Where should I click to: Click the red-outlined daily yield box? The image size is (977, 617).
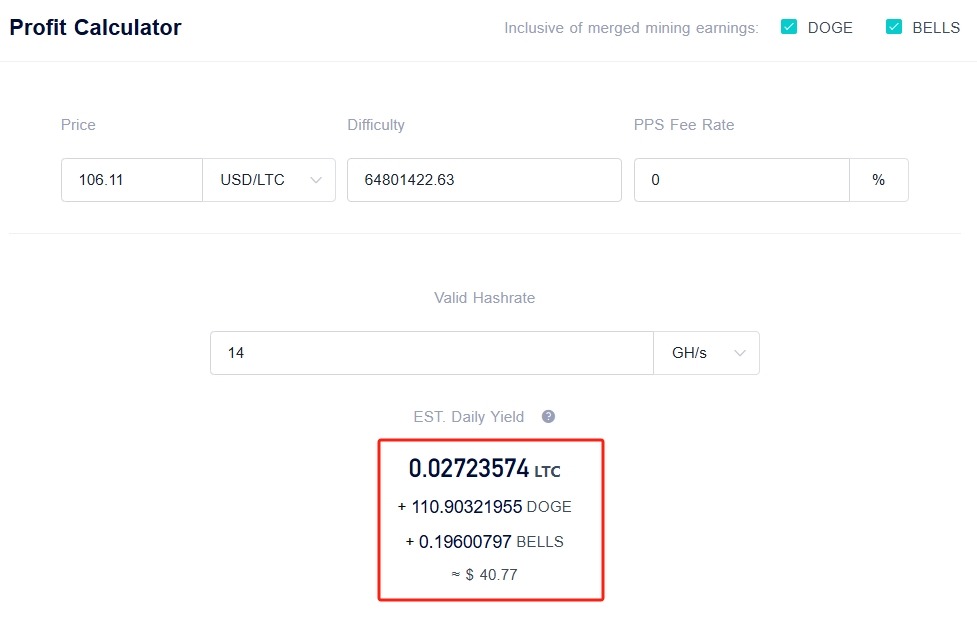489,519
